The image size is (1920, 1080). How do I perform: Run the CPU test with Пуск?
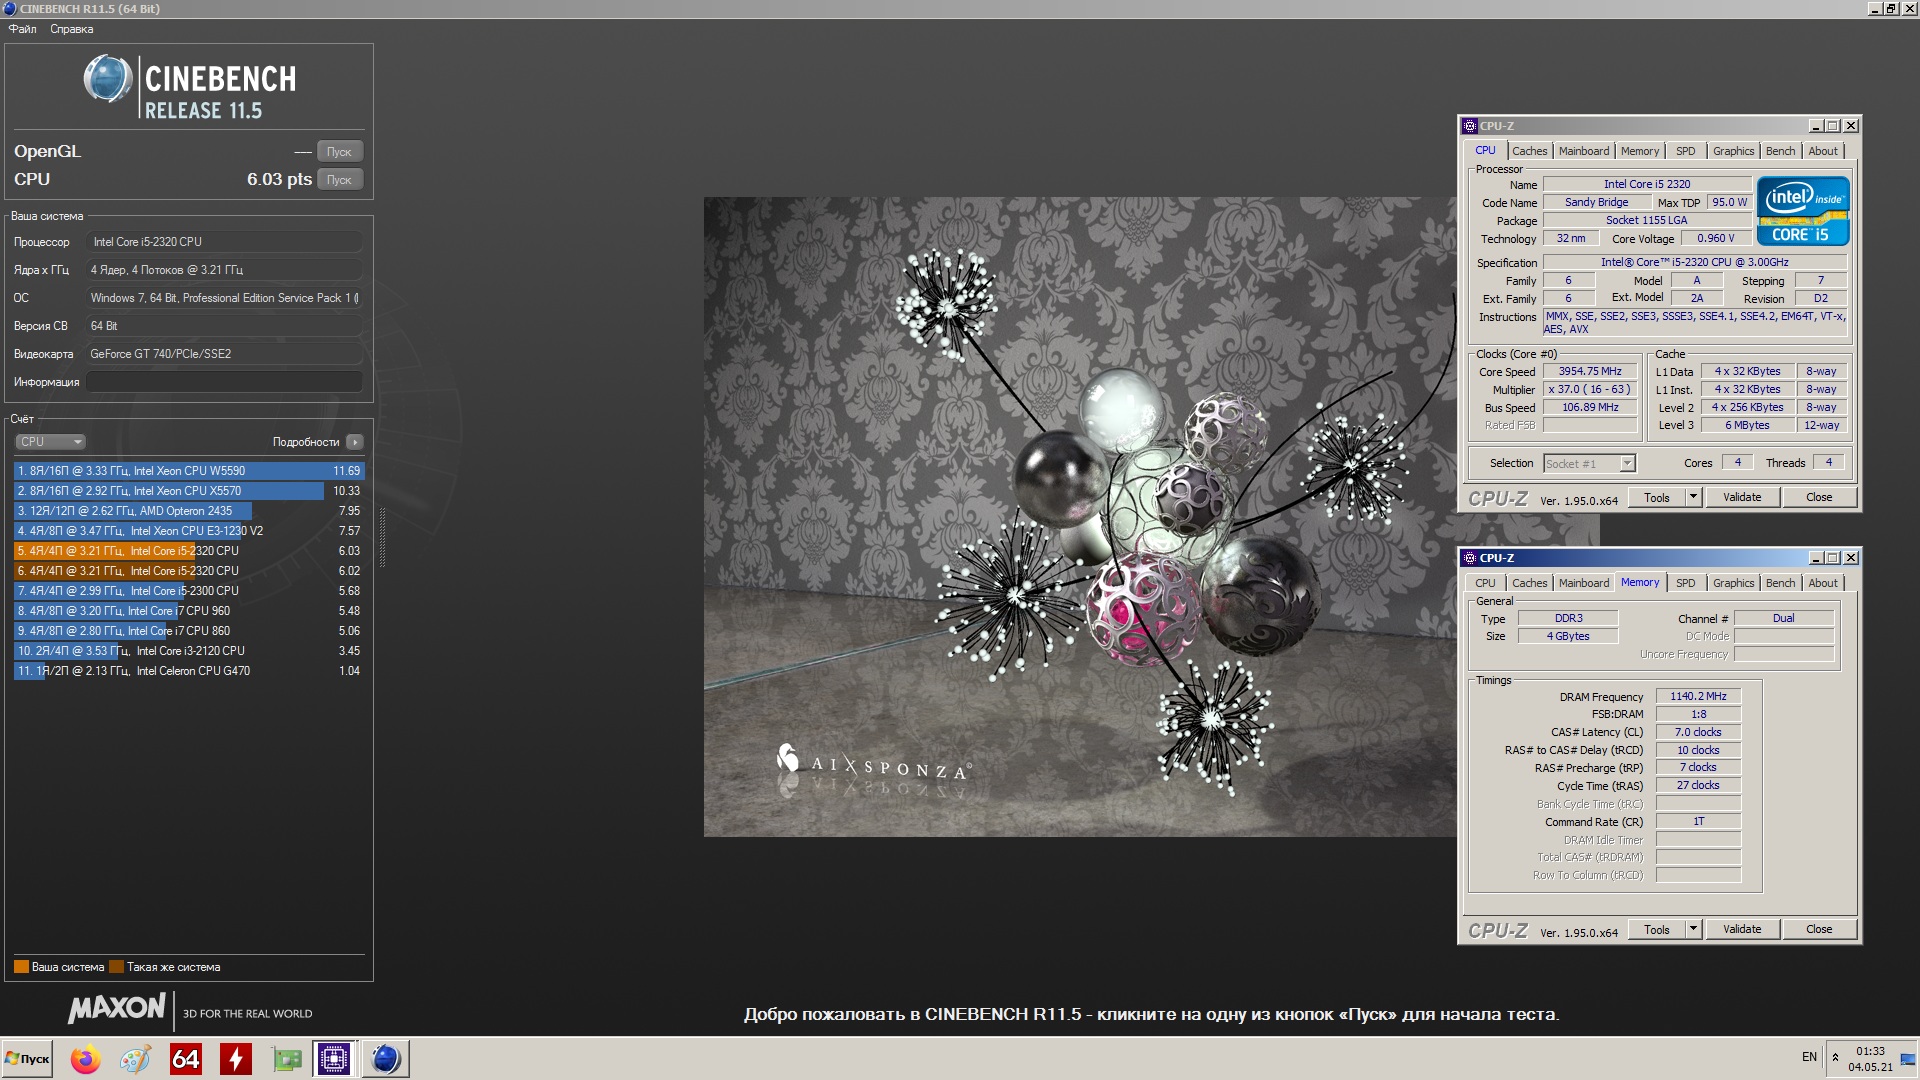tap(340, 180)
